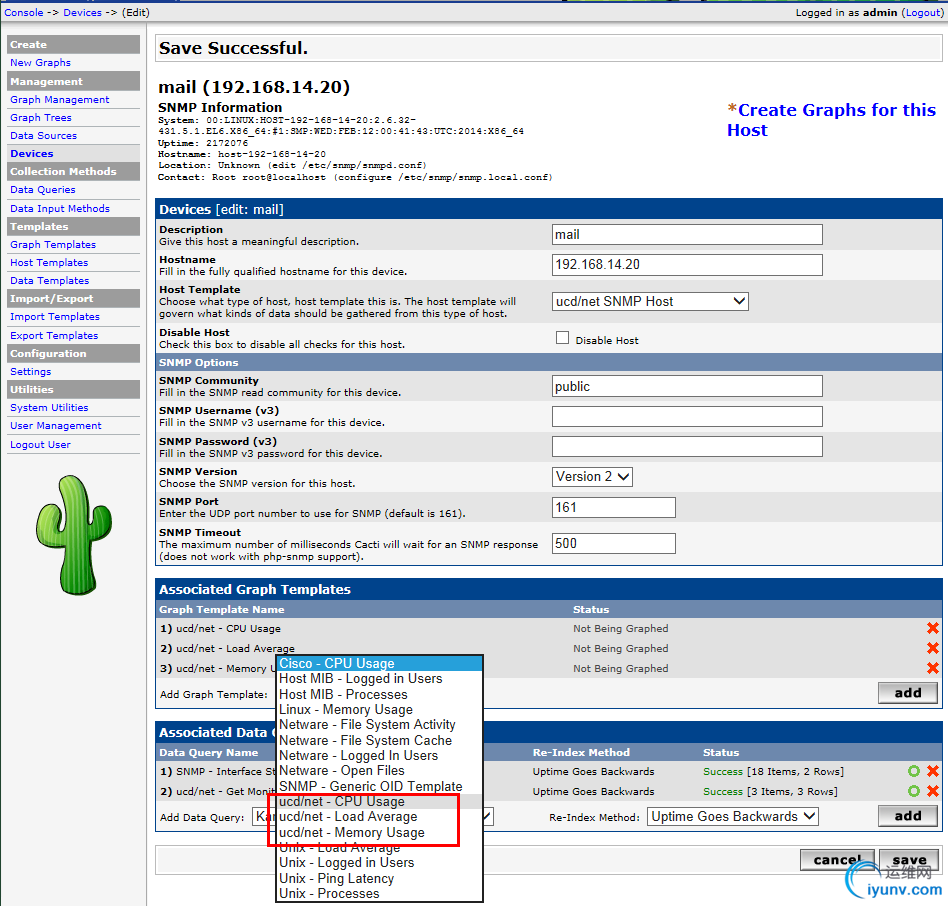Open the Re-Index Method dropdown

(x=733, y=817)
